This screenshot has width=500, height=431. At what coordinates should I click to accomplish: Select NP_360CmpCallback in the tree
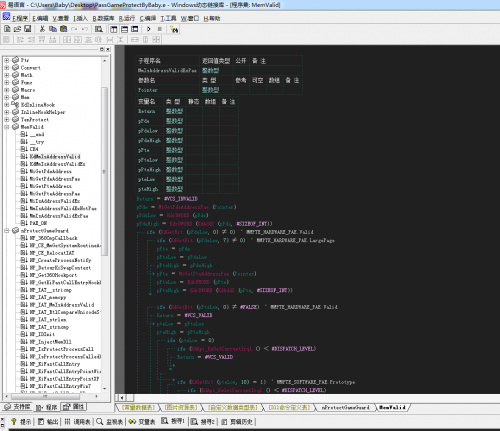pos(53,238)
